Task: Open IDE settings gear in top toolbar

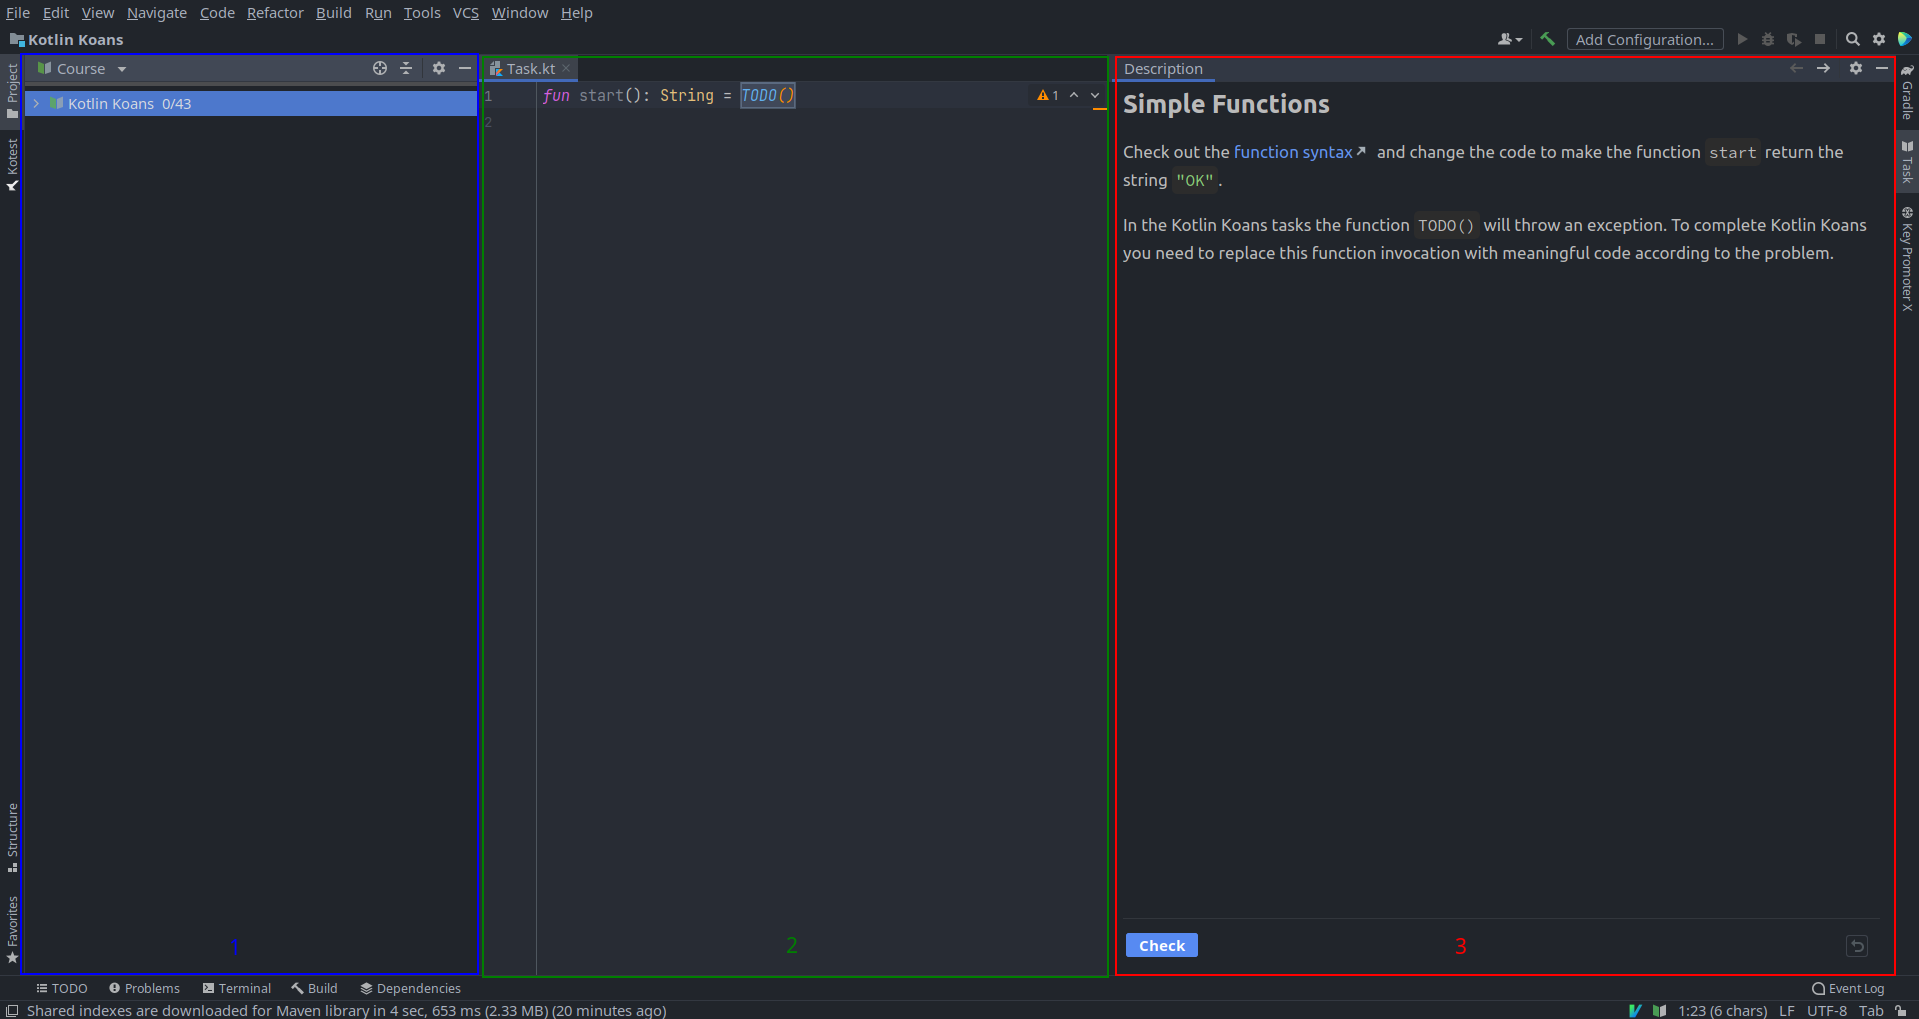Action: [1879, 39]
